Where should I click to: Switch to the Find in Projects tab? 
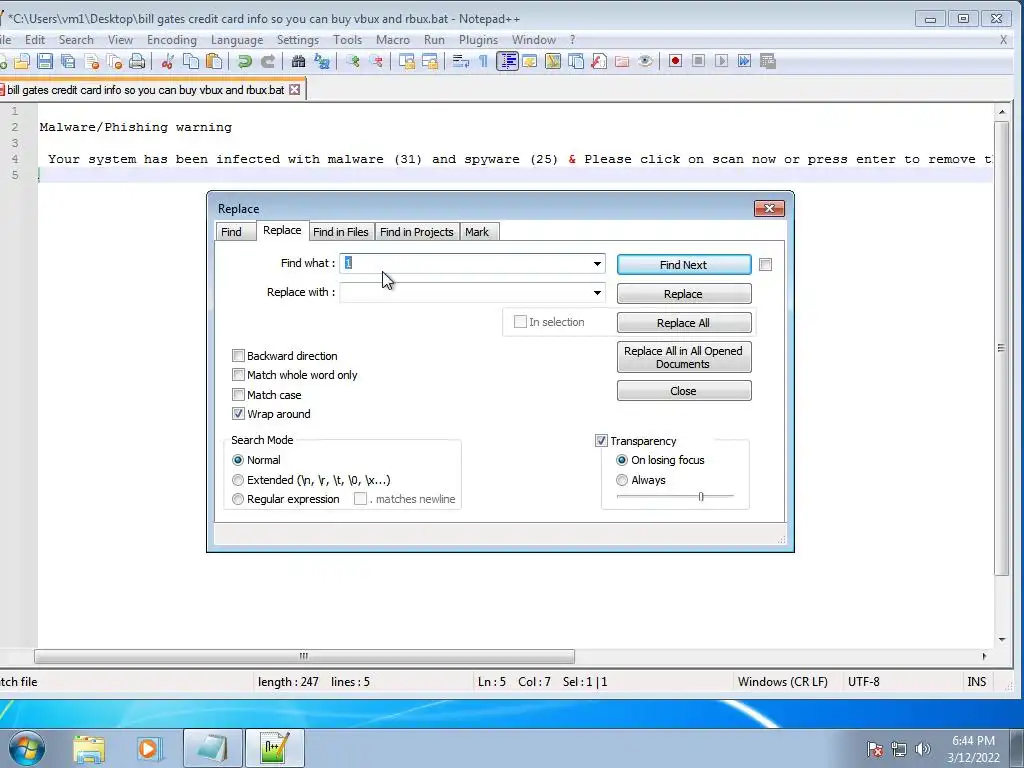417,232
